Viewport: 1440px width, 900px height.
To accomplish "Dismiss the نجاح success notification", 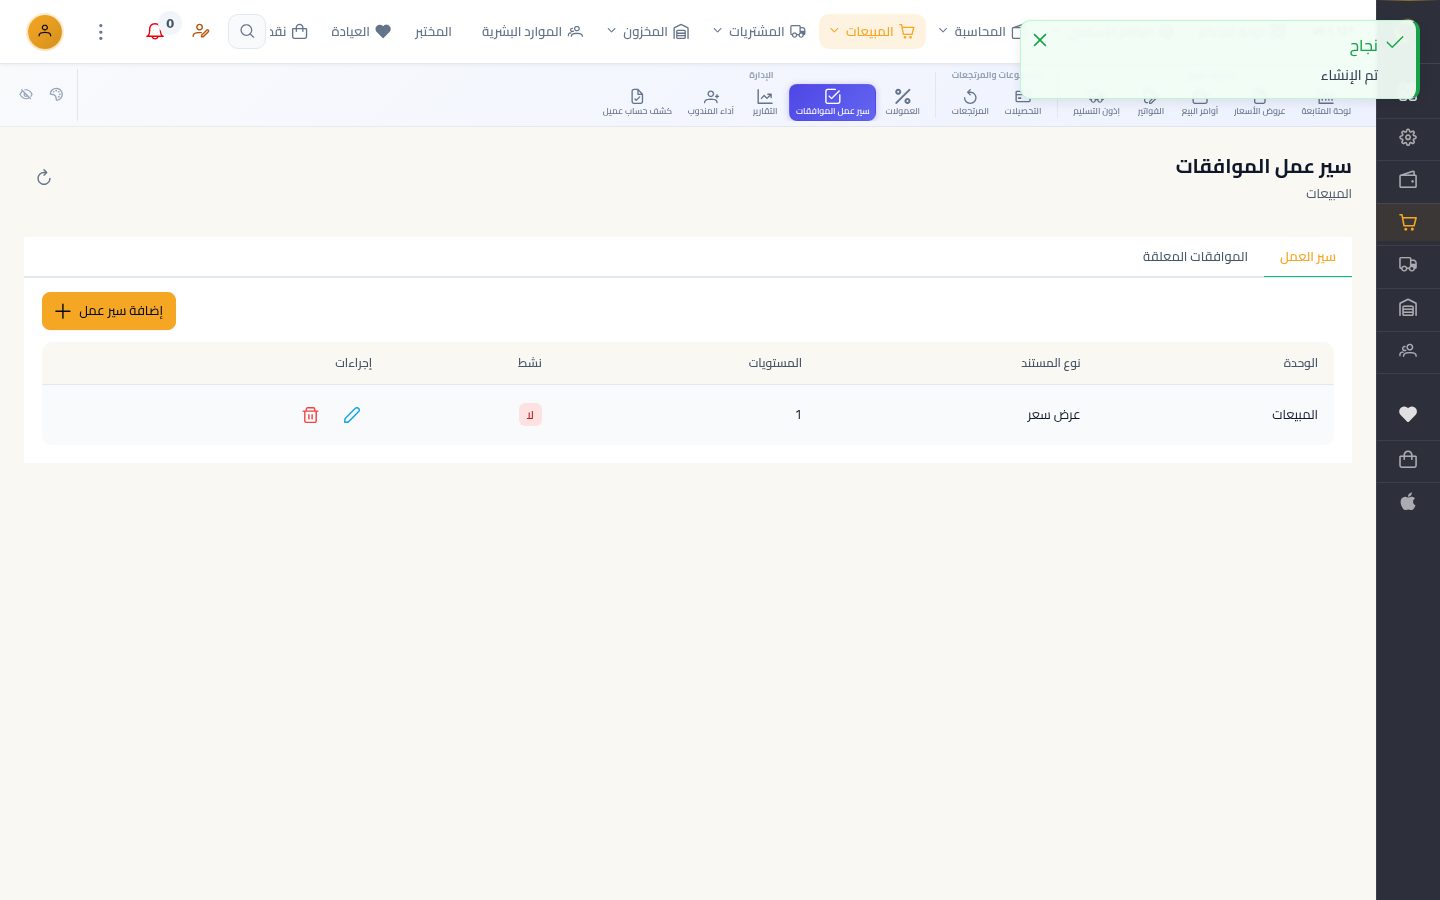I will pos(1040,40).
